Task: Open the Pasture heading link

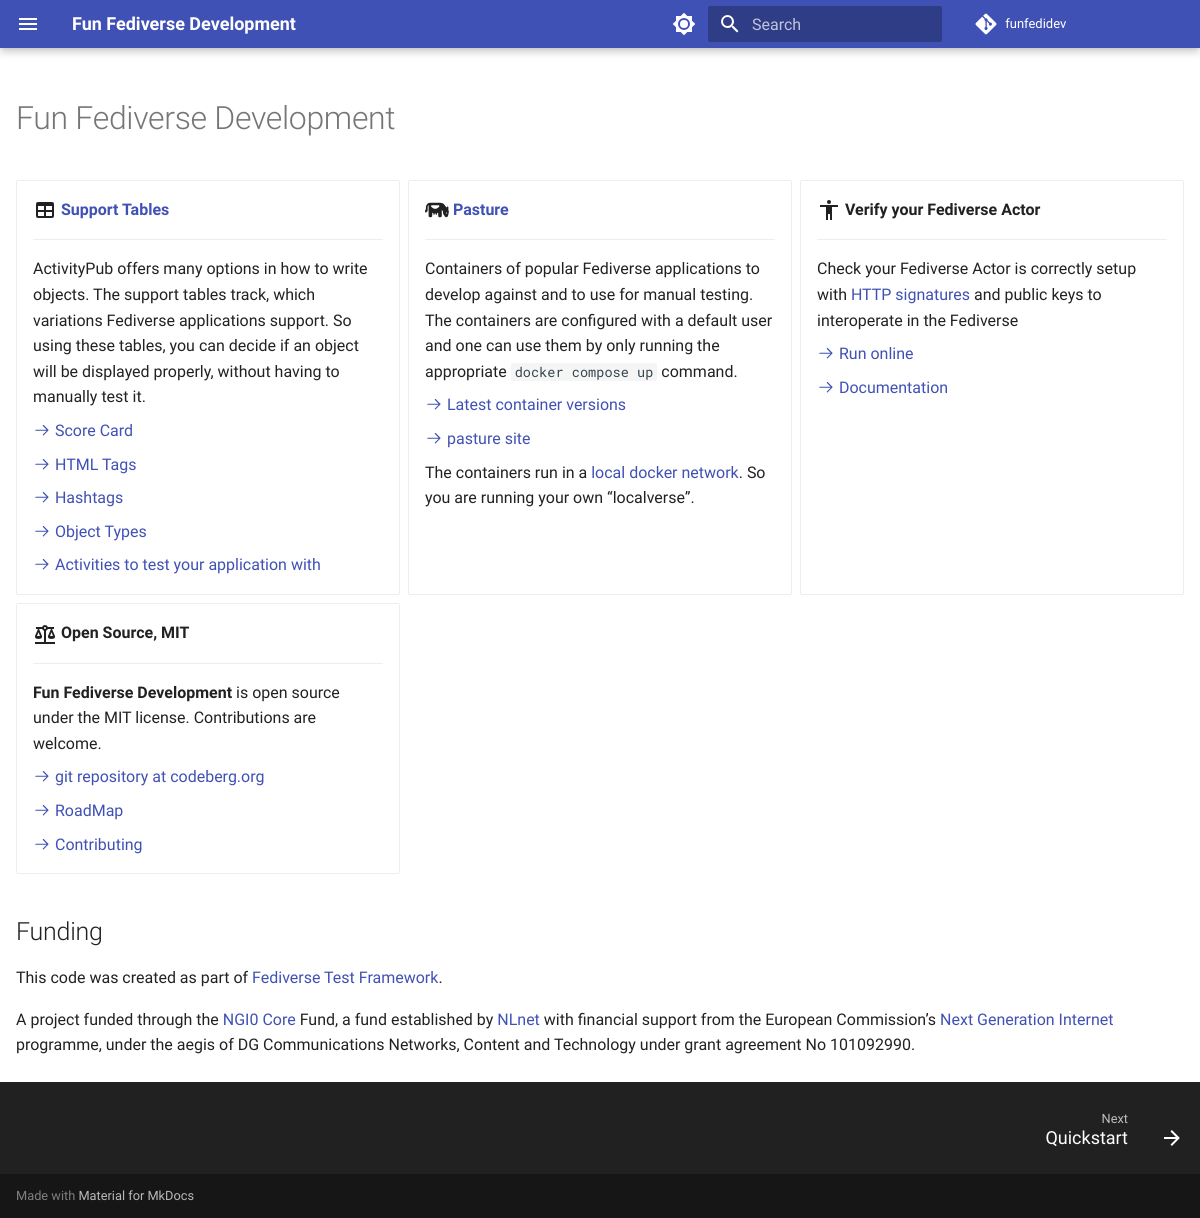Action: point(481,210)
